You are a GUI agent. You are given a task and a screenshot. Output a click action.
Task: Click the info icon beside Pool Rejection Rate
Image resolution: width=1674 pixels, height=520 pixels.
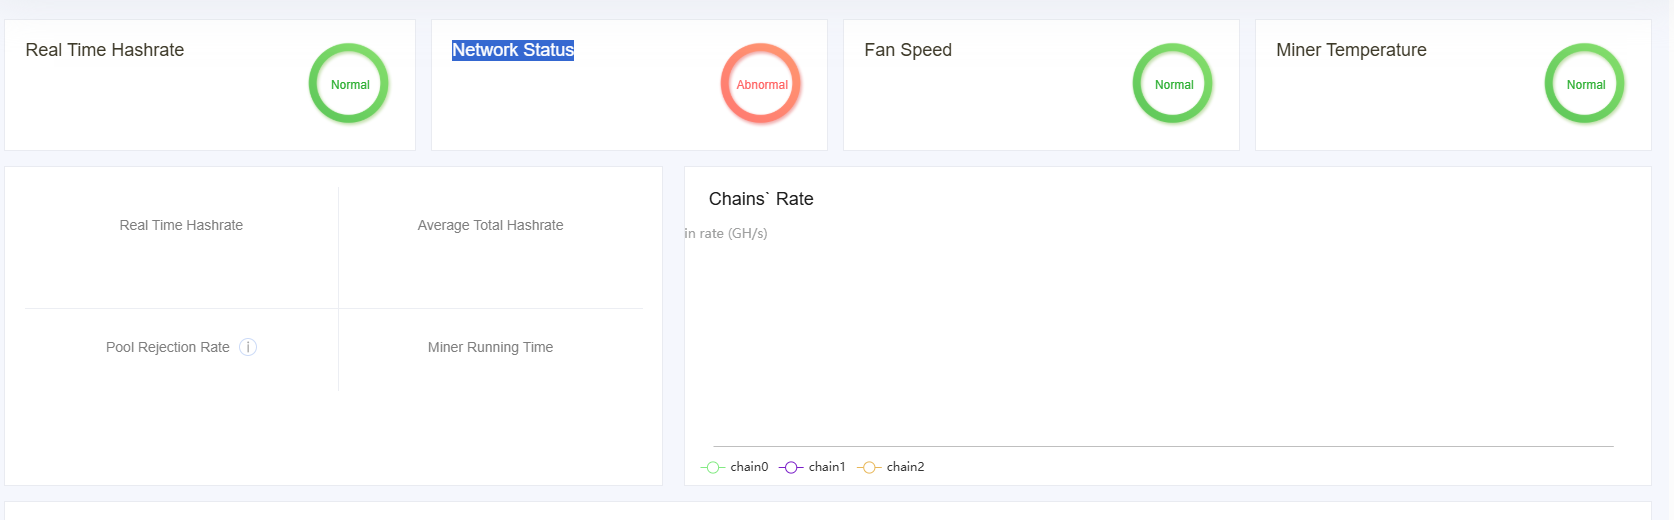248,347
